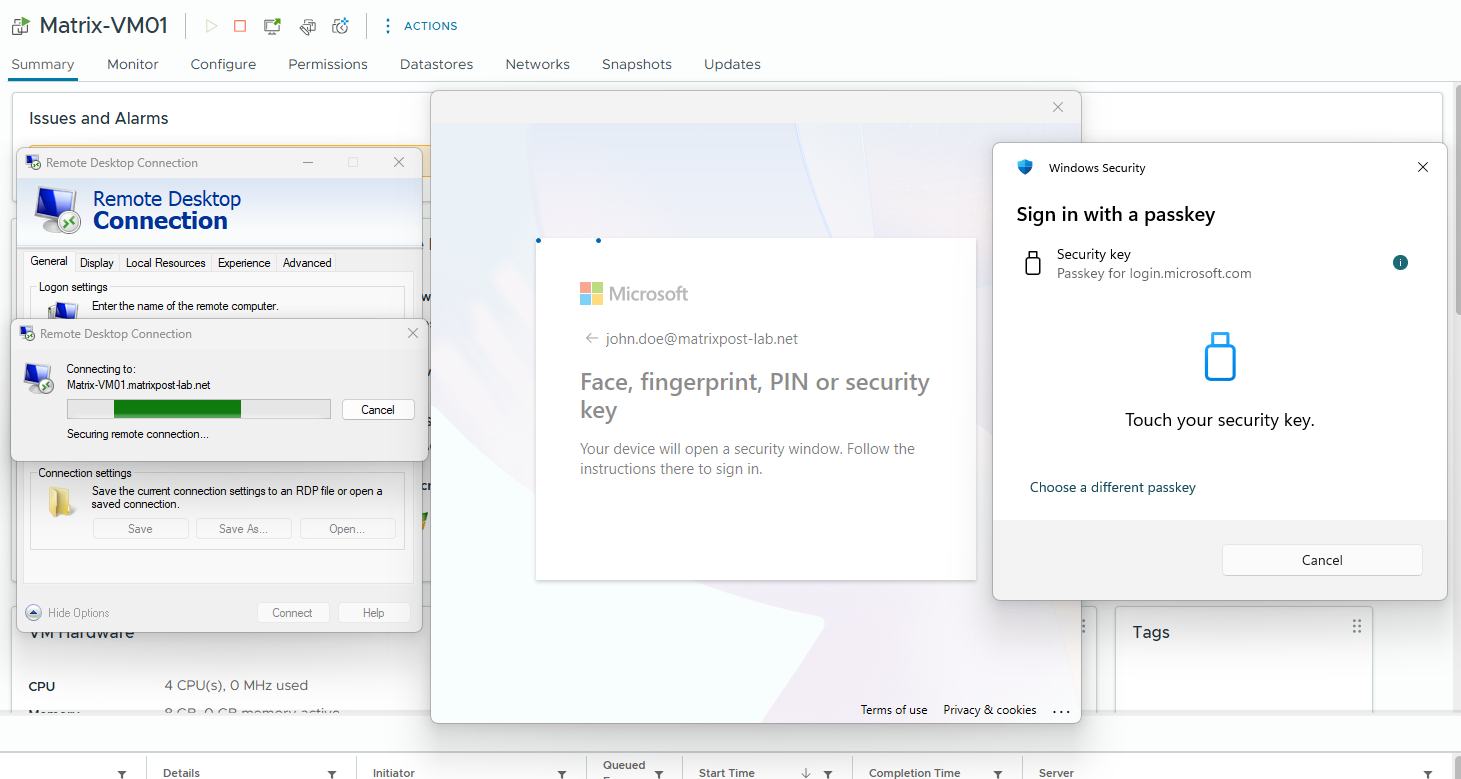Open the edit VM settings toolbar icon
Viewport: 1461px width, 779px height.
308,26
